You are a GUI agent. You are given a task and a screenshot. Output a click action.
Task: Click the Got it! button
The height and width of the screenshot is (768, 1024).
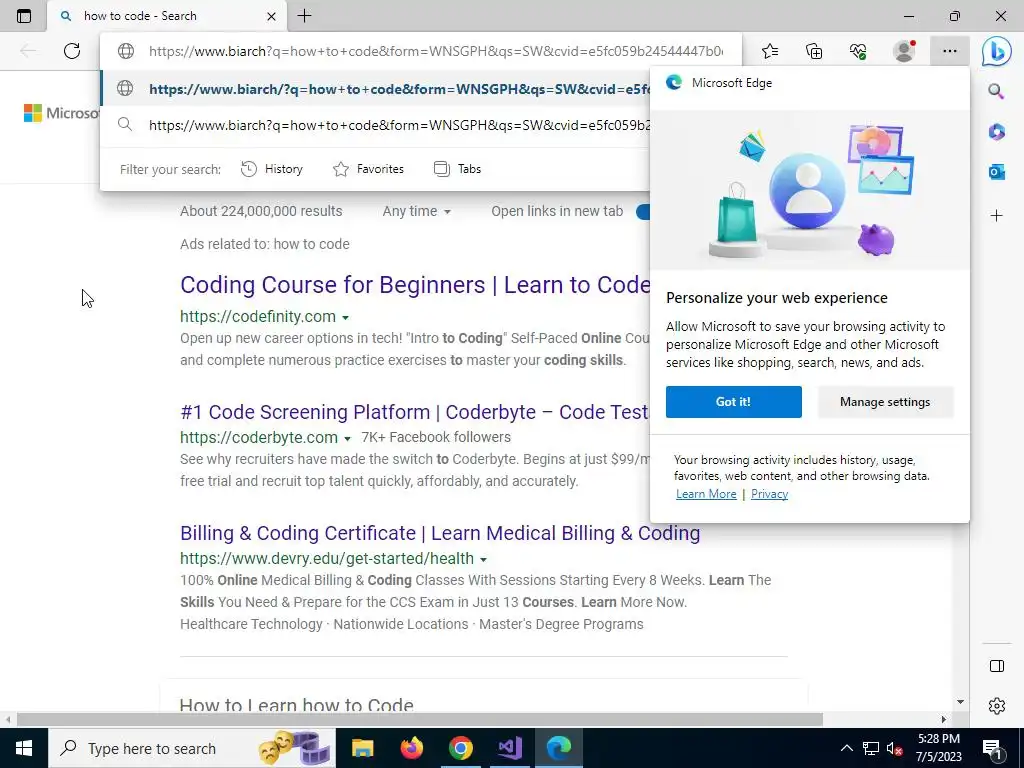tap(733, 402)
